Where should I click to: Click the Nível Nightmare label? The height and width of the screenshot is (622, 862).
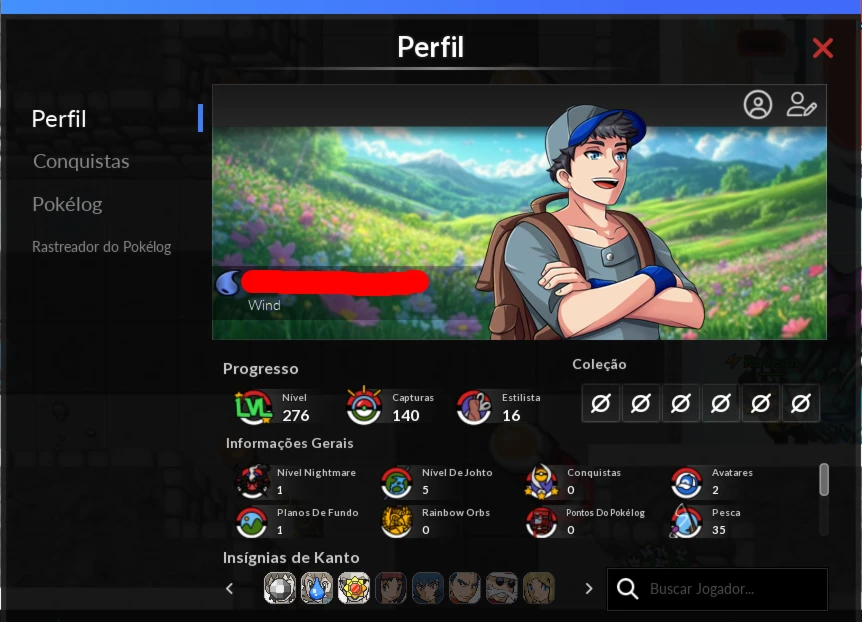coord(316,472)
